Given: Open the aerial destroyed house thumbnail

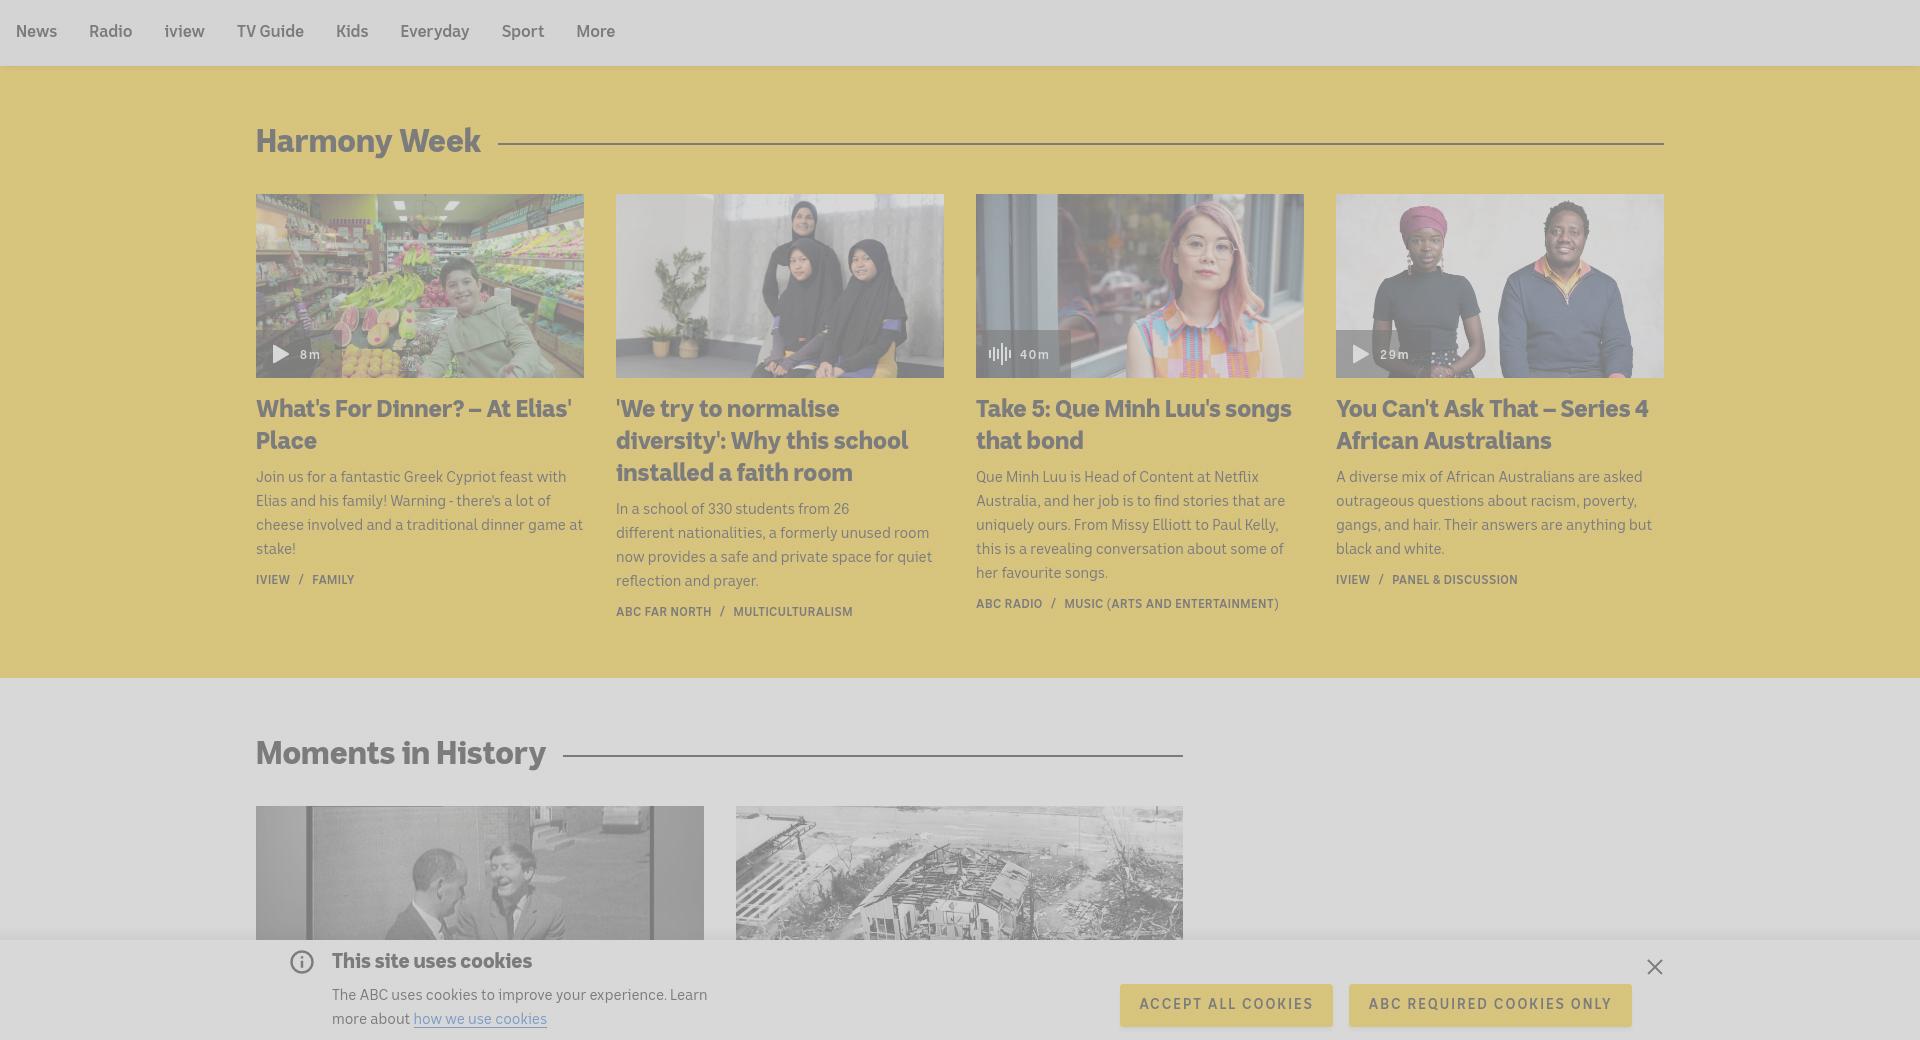Looking at the screenshot, I should coord(959,873).
